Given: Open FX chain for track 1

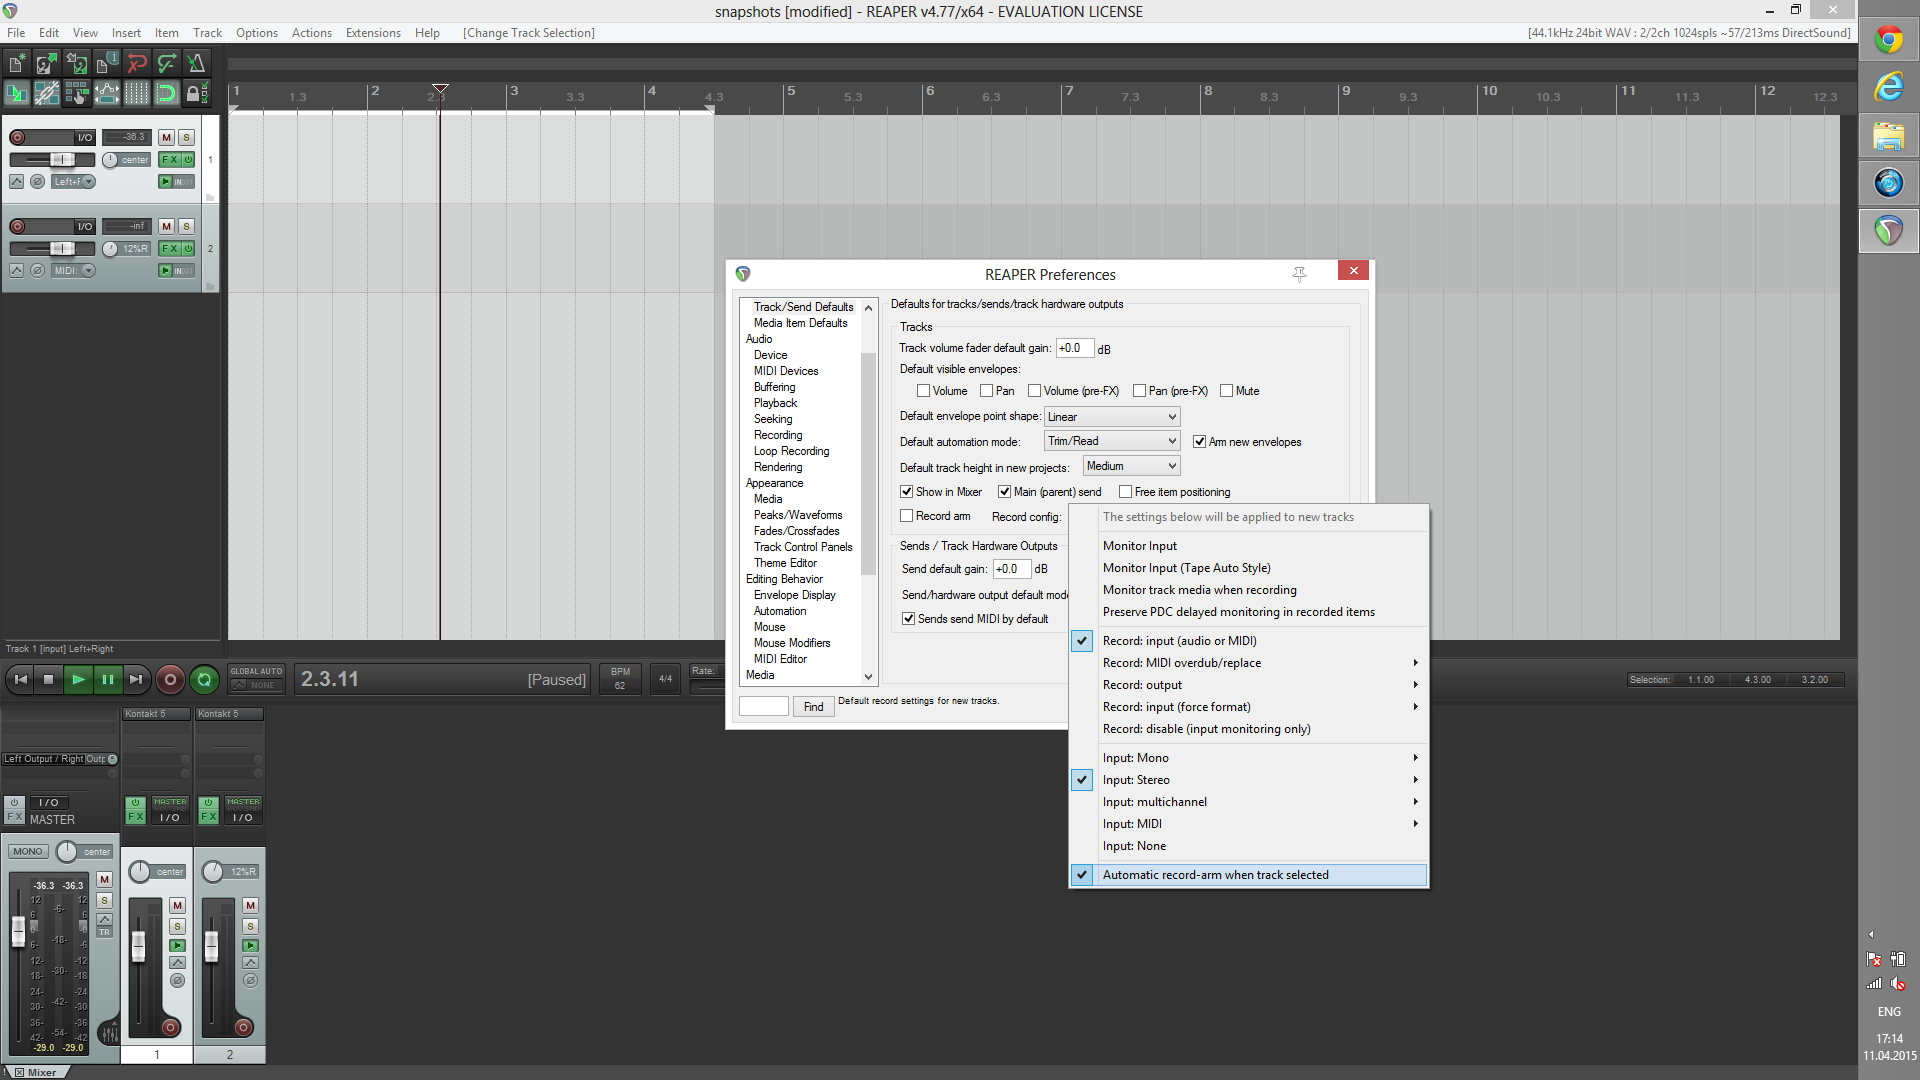Looking at the screenshot, I should coord(169,160).
